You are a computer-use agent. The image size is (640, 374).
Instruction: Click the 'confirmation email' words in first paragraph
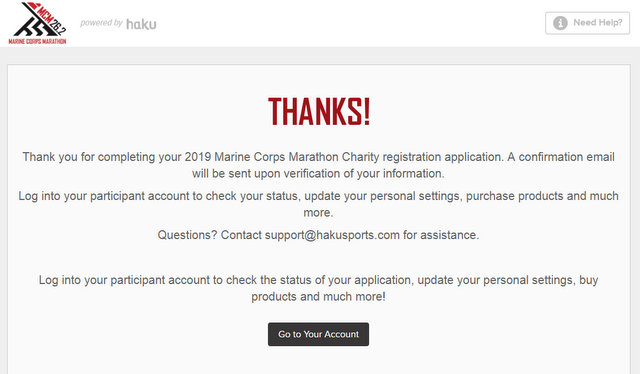[x=567, y=157]
